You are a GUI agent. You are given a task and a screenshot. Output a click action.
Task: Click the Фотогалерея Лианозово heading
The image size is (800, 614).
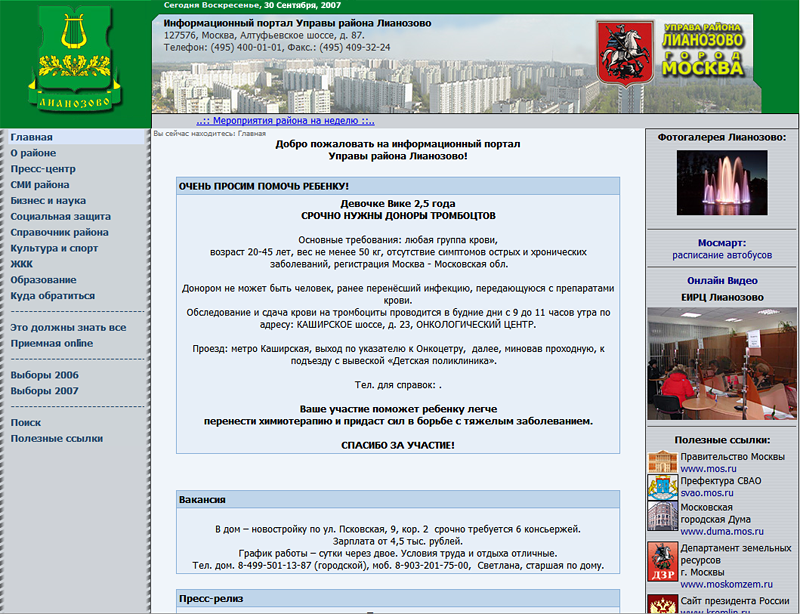click(x=722, y=137)
